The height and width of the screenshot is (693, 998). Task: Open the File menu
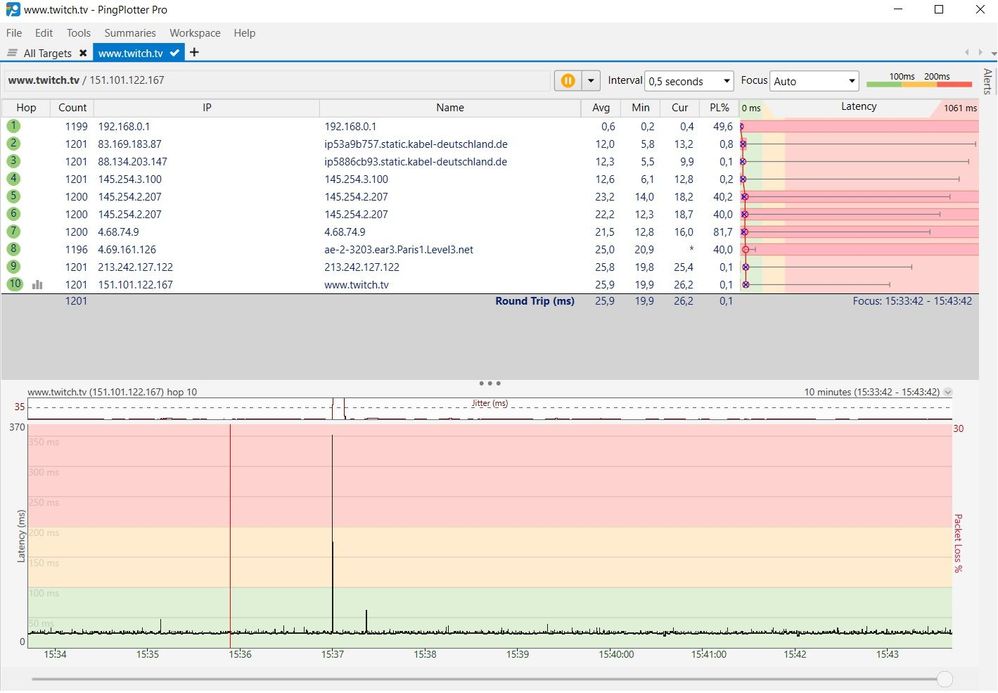pyautogui.click(x=14, y=33)
